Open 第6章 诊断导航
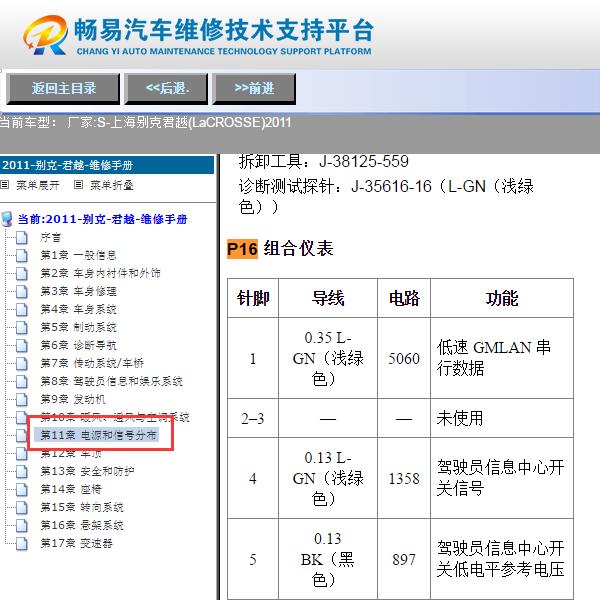 tap(78, 345)
